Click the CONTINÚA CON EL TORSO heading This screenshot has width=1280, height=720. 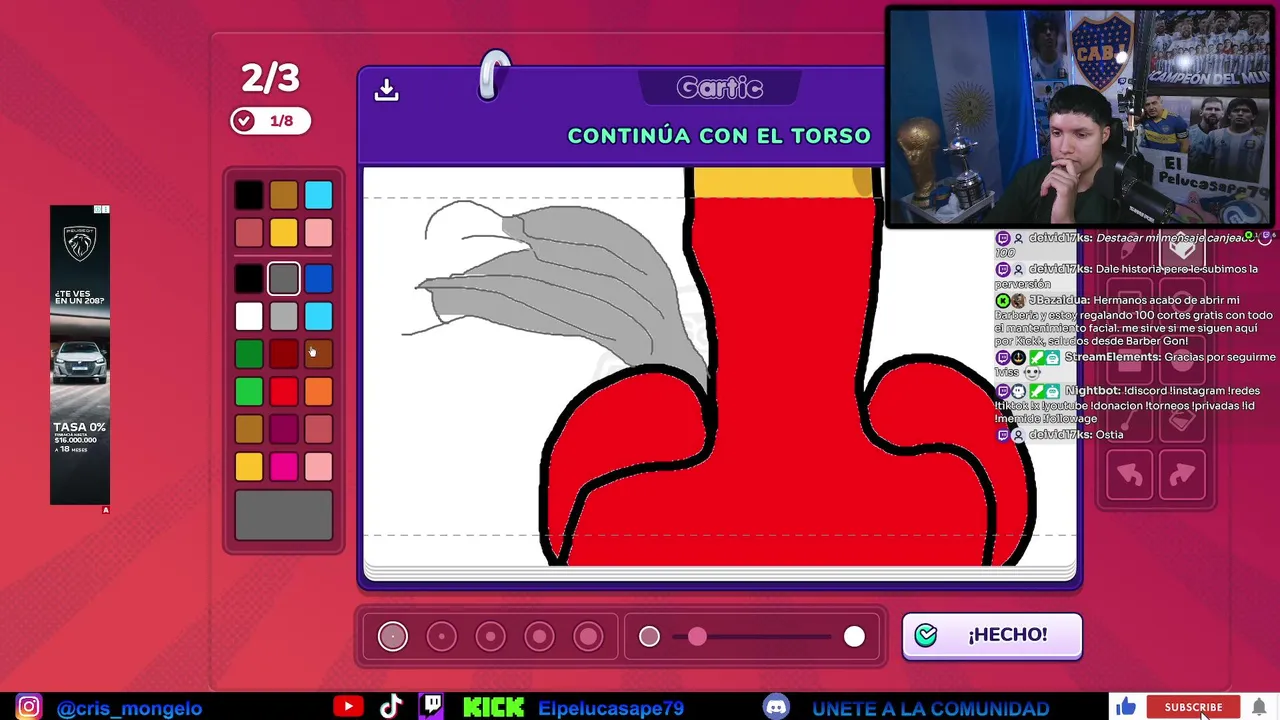click(x=719, y=136)
